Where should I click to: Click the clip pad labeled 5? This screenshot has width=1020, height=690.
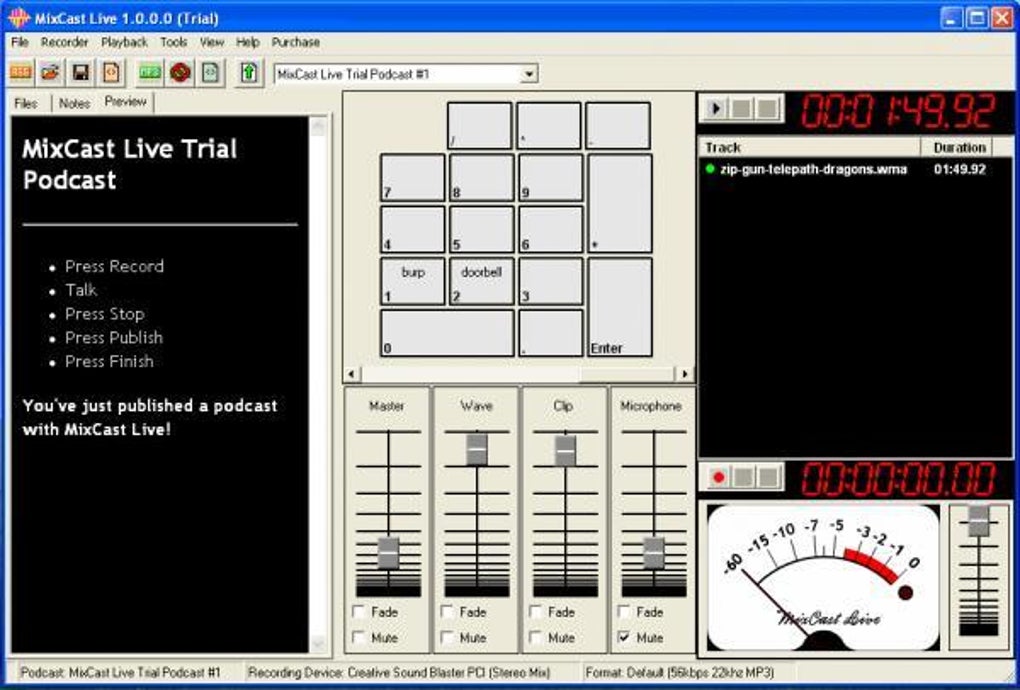click(x=481, y=229)
